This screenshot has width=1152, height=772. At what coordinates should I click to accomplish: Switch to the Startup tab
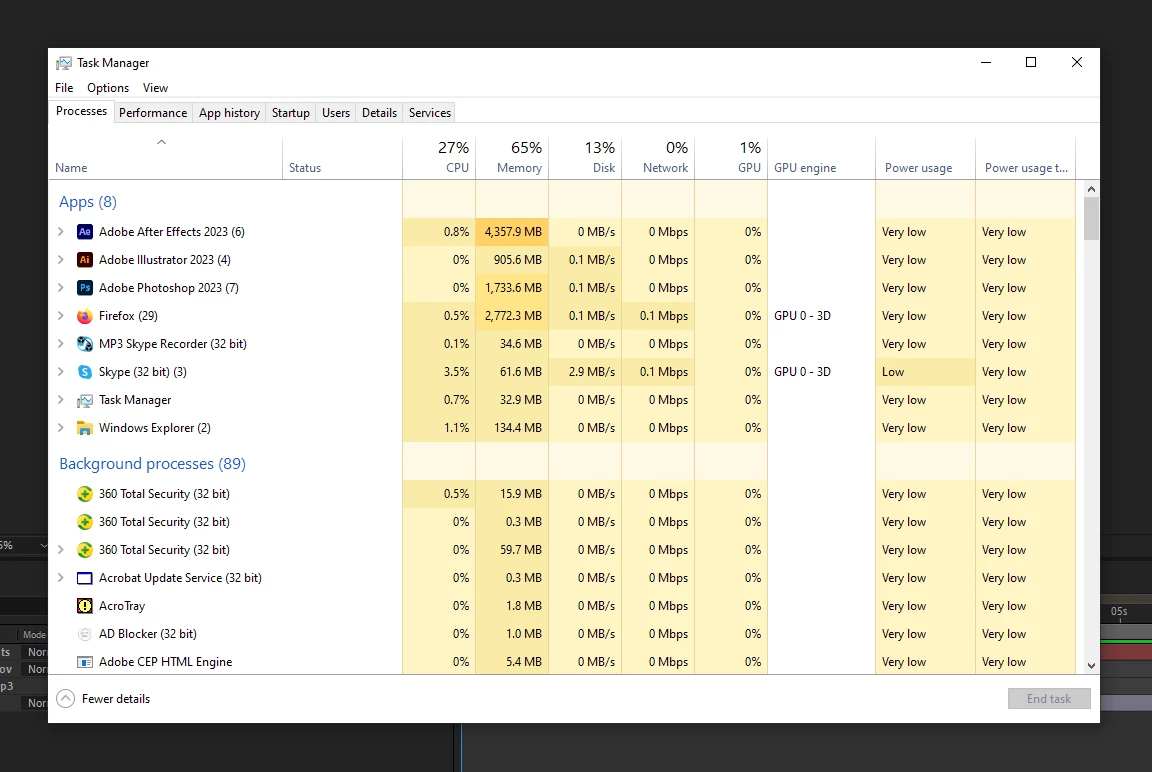click(291, 113)
